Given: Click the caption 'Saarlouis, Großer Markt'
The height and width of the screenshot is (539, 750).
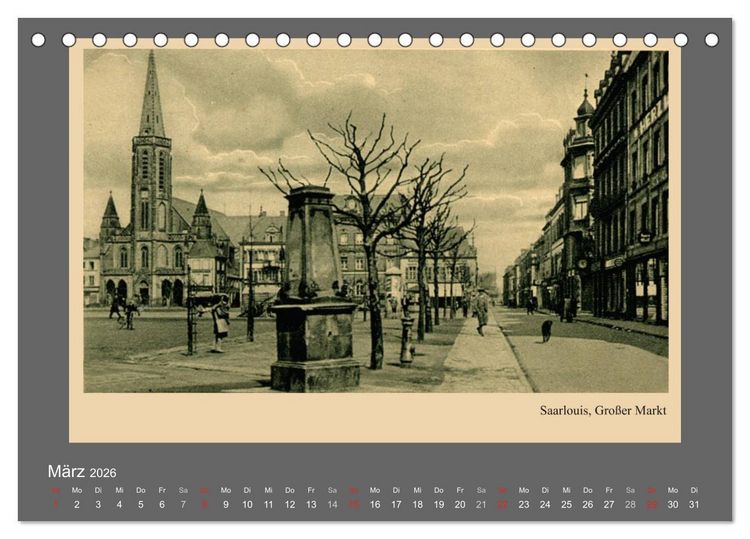Looking at the screenshot, I should click(x=603, y=410).
